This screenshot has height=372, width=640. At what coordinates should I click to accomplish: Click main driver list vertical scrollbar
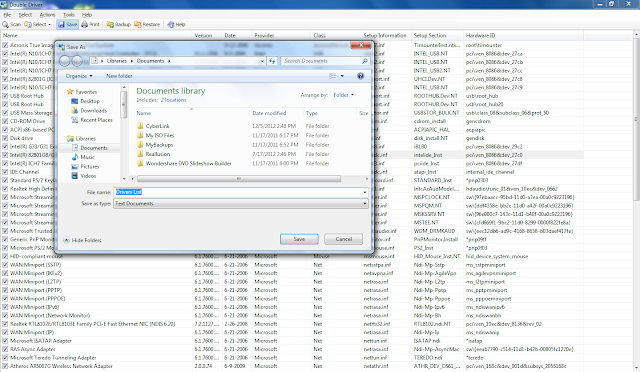coord(636,118)
